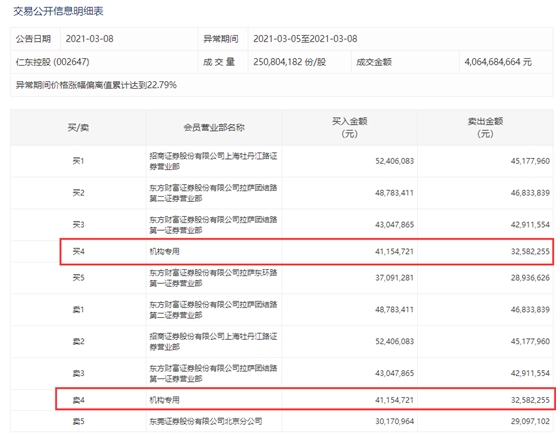
Task: Select sell amount 29,097,102
Action: [x=530, y=421]
